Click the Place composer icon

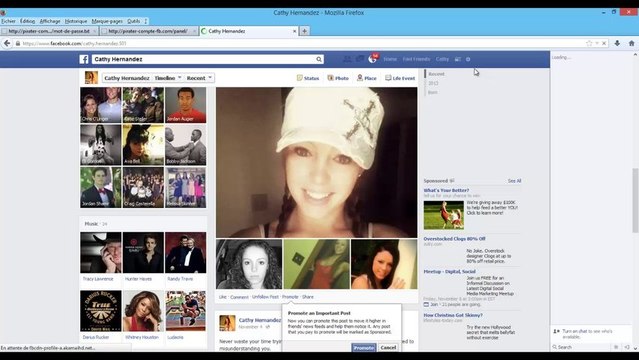coord(360,78)
